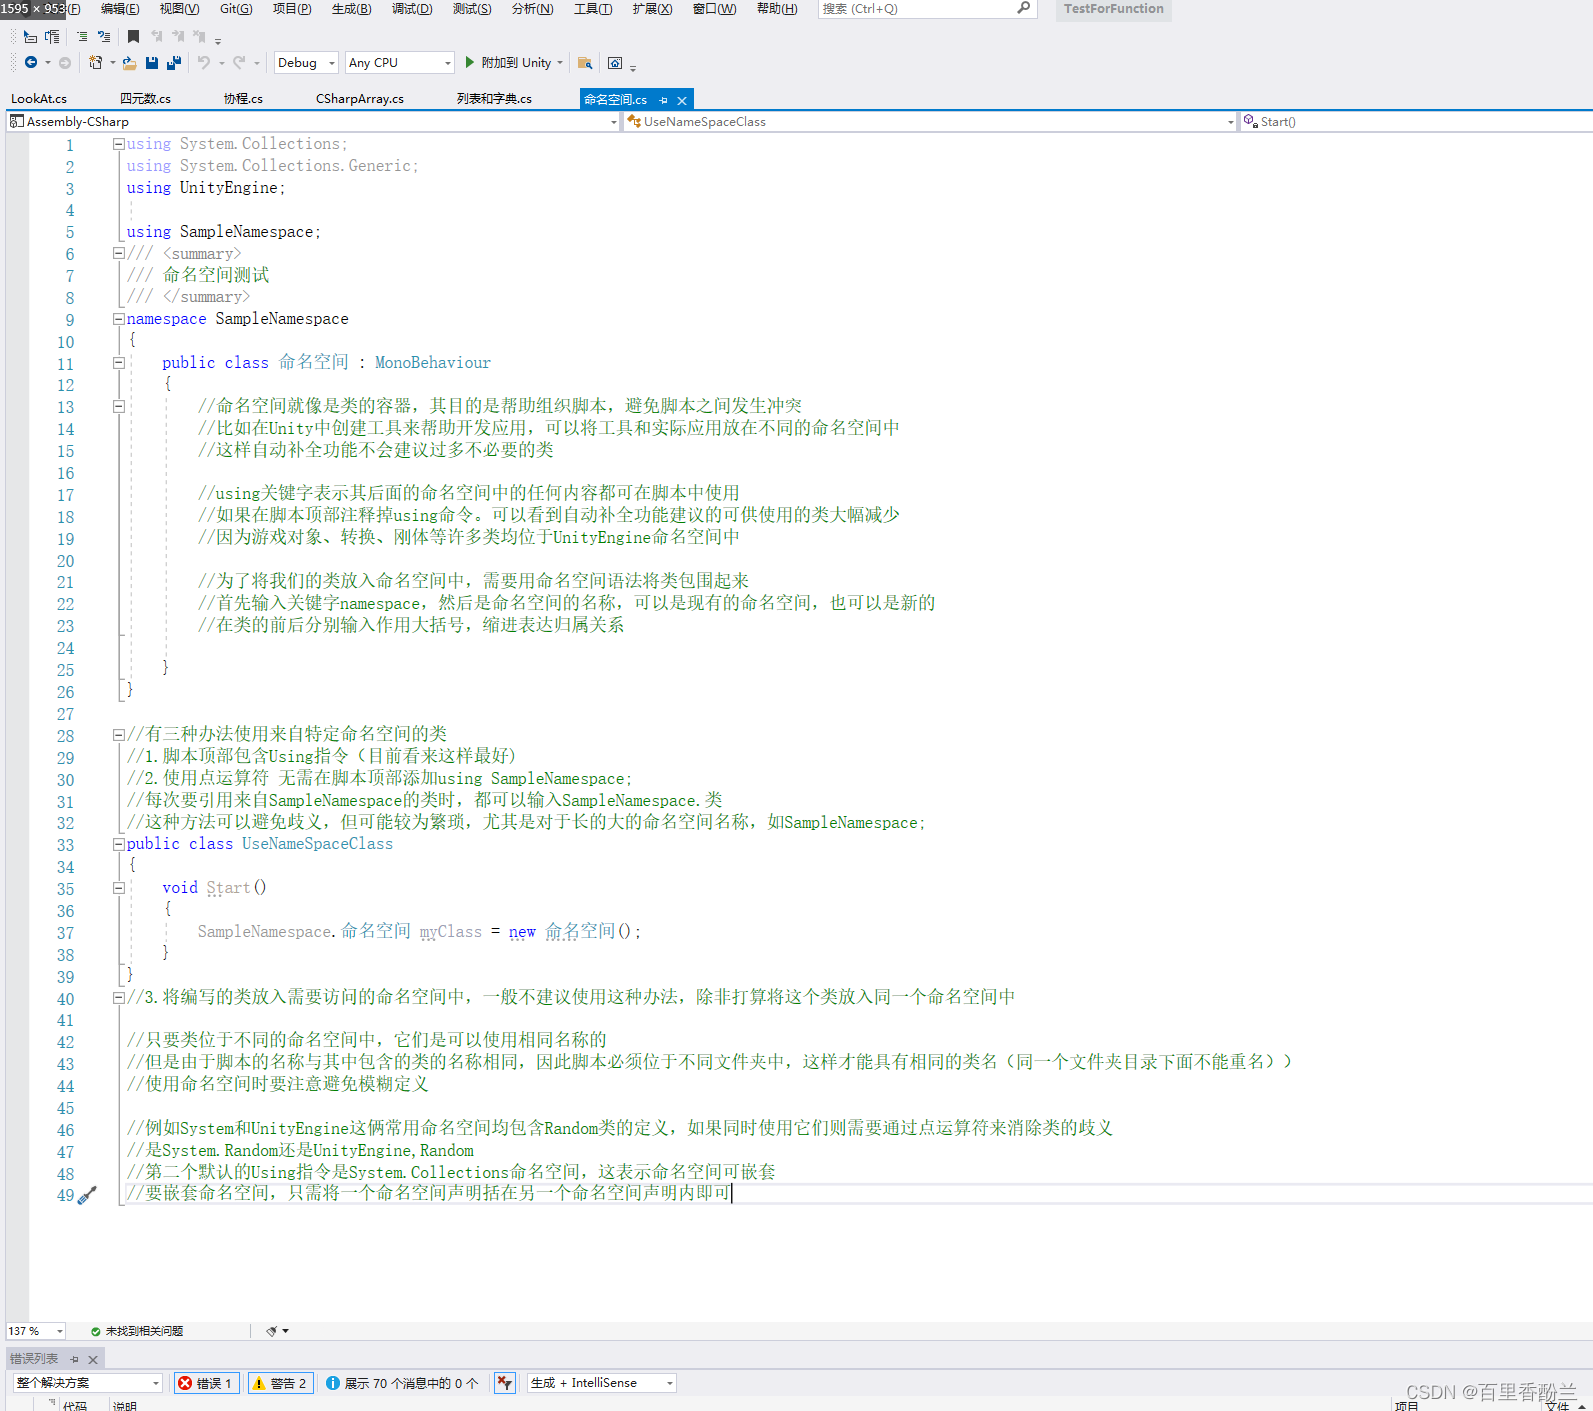Toggle the error list filter icon
Screen dimensions: 1593x1411
[505, 1383]
